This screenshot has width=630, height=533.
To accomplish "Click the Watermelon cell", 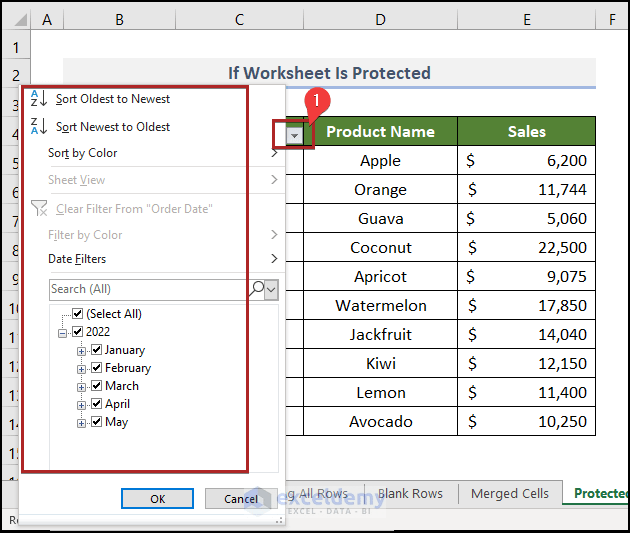I will pyautogui.click(x=380, y=305).
